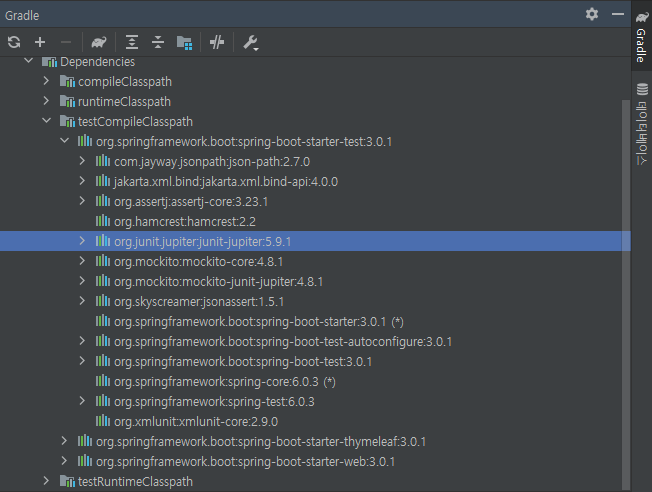
Task: Expand jakarta.xml.bind-api:4.0.0 node
Action: [x=82, y=181]
